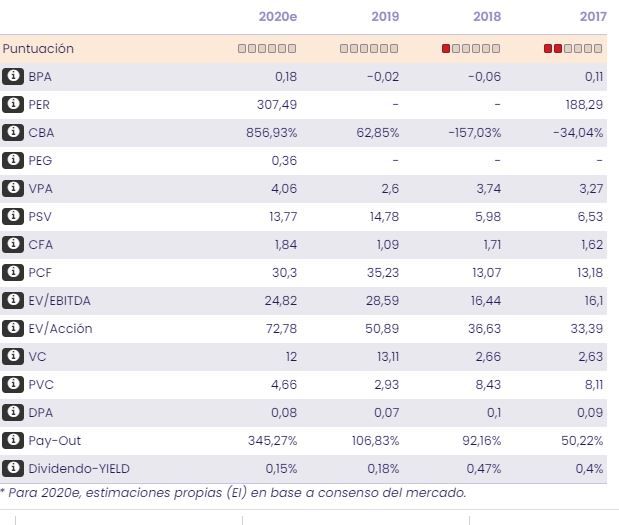This screenshot has height=525, width=619.
Task: Show info for the PEG ratio
Action: [x=13, y=160]
